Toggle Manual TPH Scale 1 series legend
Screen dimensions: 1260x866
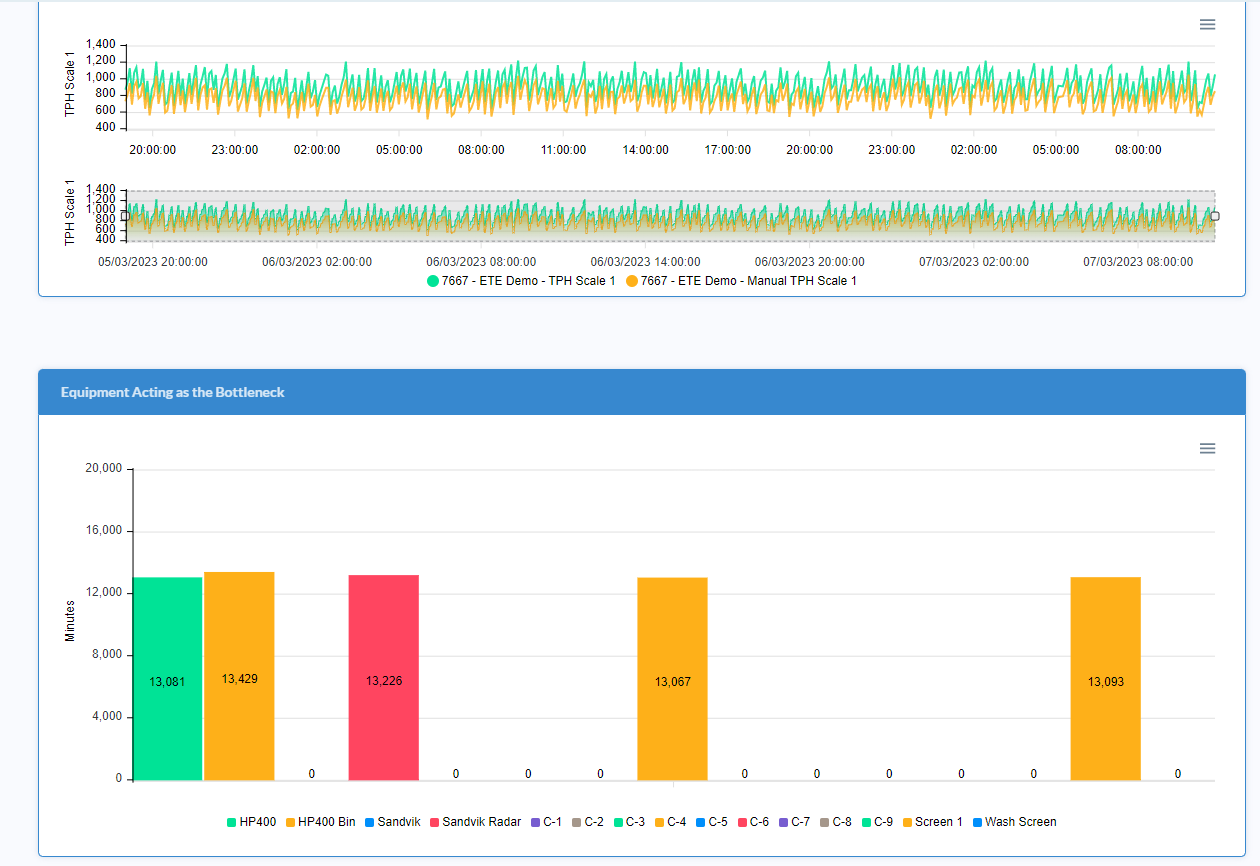pyautogui.click(x=741, y=281)
